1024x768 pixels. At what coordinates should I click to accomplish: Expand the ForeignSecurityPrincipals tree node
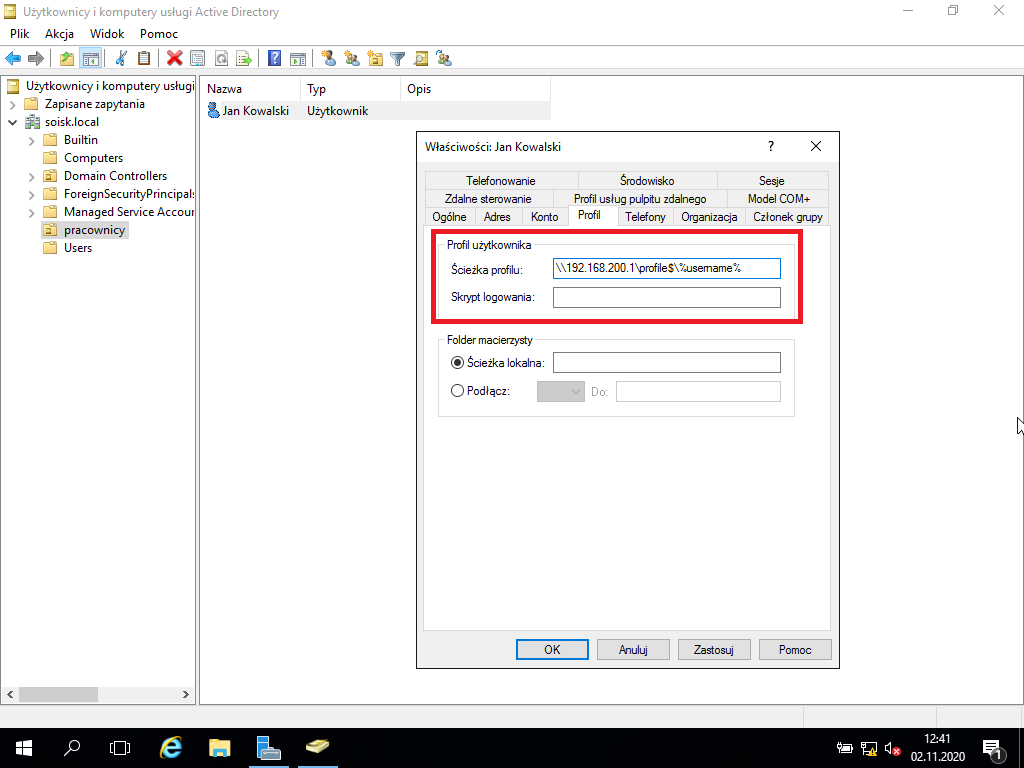pos(31,195)
